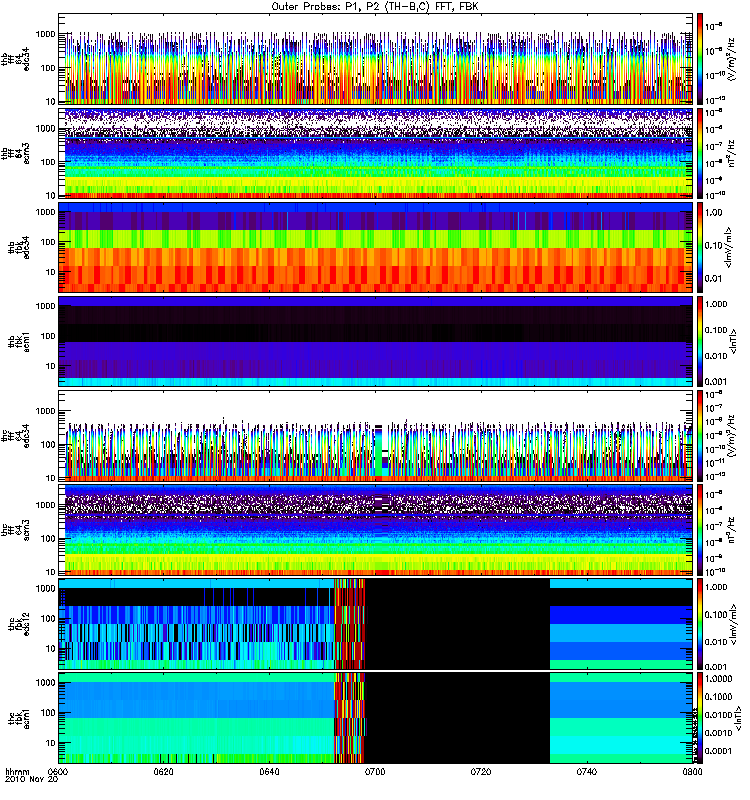Click the color bar of thb fff edc34 panel
Screen dimensions: 750x800
tap(700, 59)
